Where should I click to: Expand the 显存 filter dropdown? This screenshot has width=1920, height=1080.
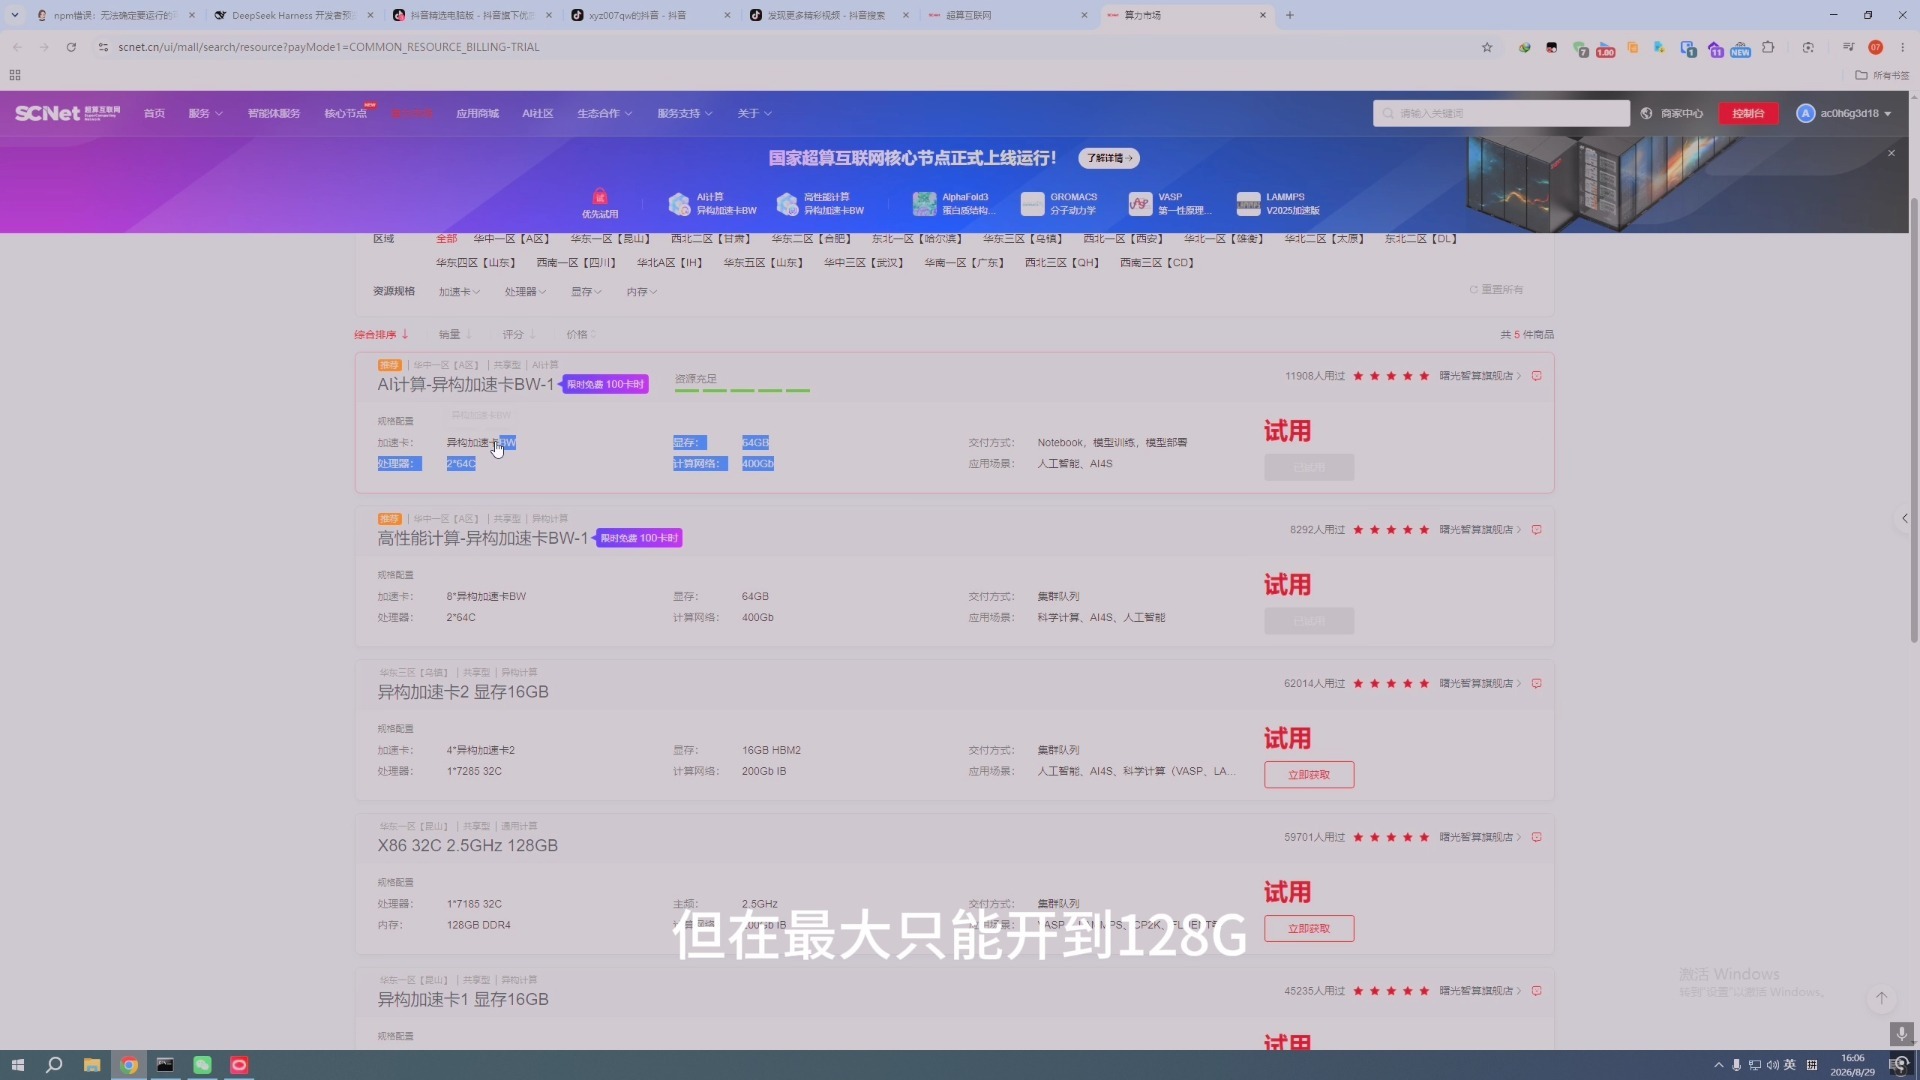(586, 292)
